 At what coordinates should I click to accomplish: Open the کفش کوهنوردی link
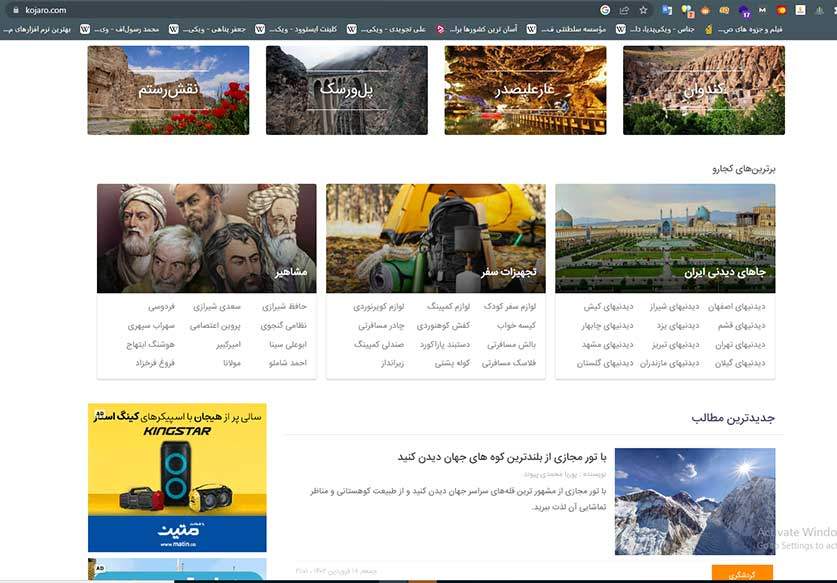click(x=443, y=325)
